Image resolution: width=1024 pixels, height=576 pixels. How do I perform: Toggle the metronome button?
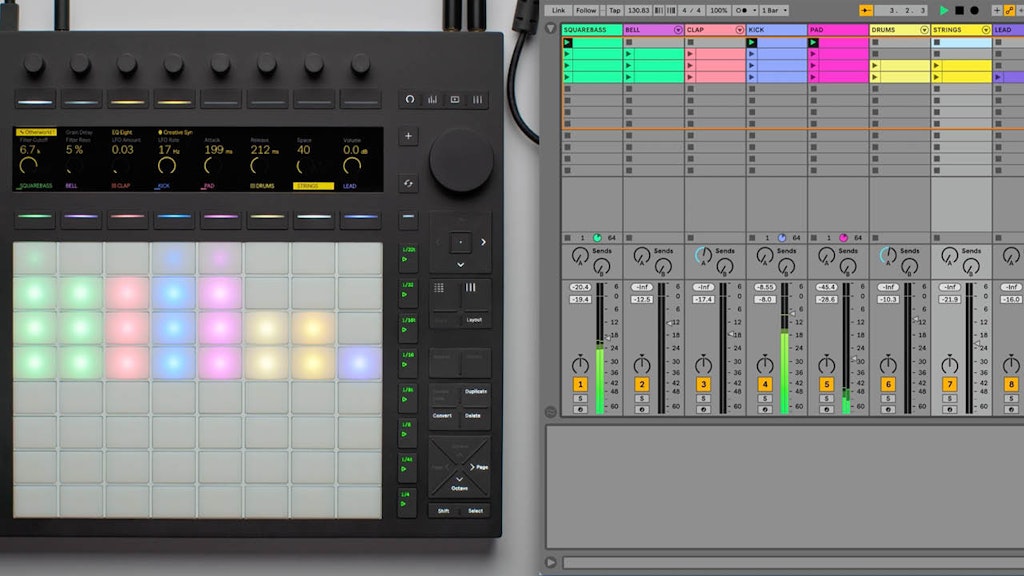(743, 10)
